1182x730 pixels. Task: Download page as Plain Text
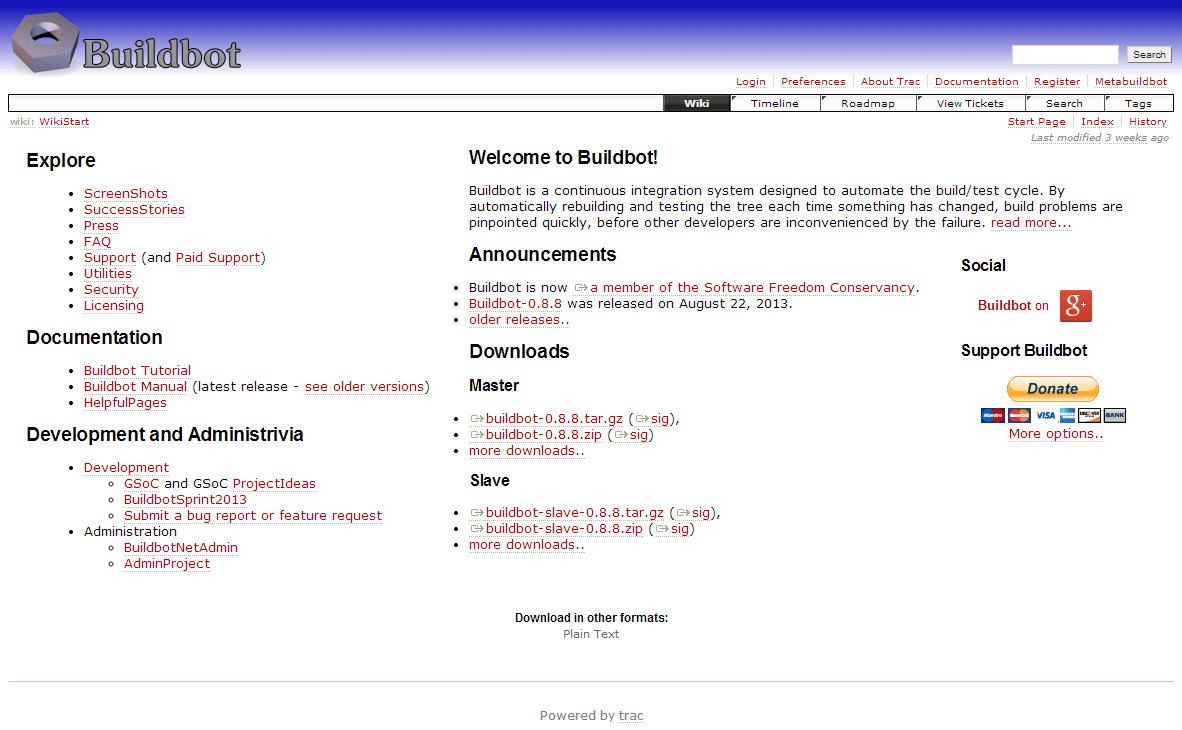pos(591,634)
